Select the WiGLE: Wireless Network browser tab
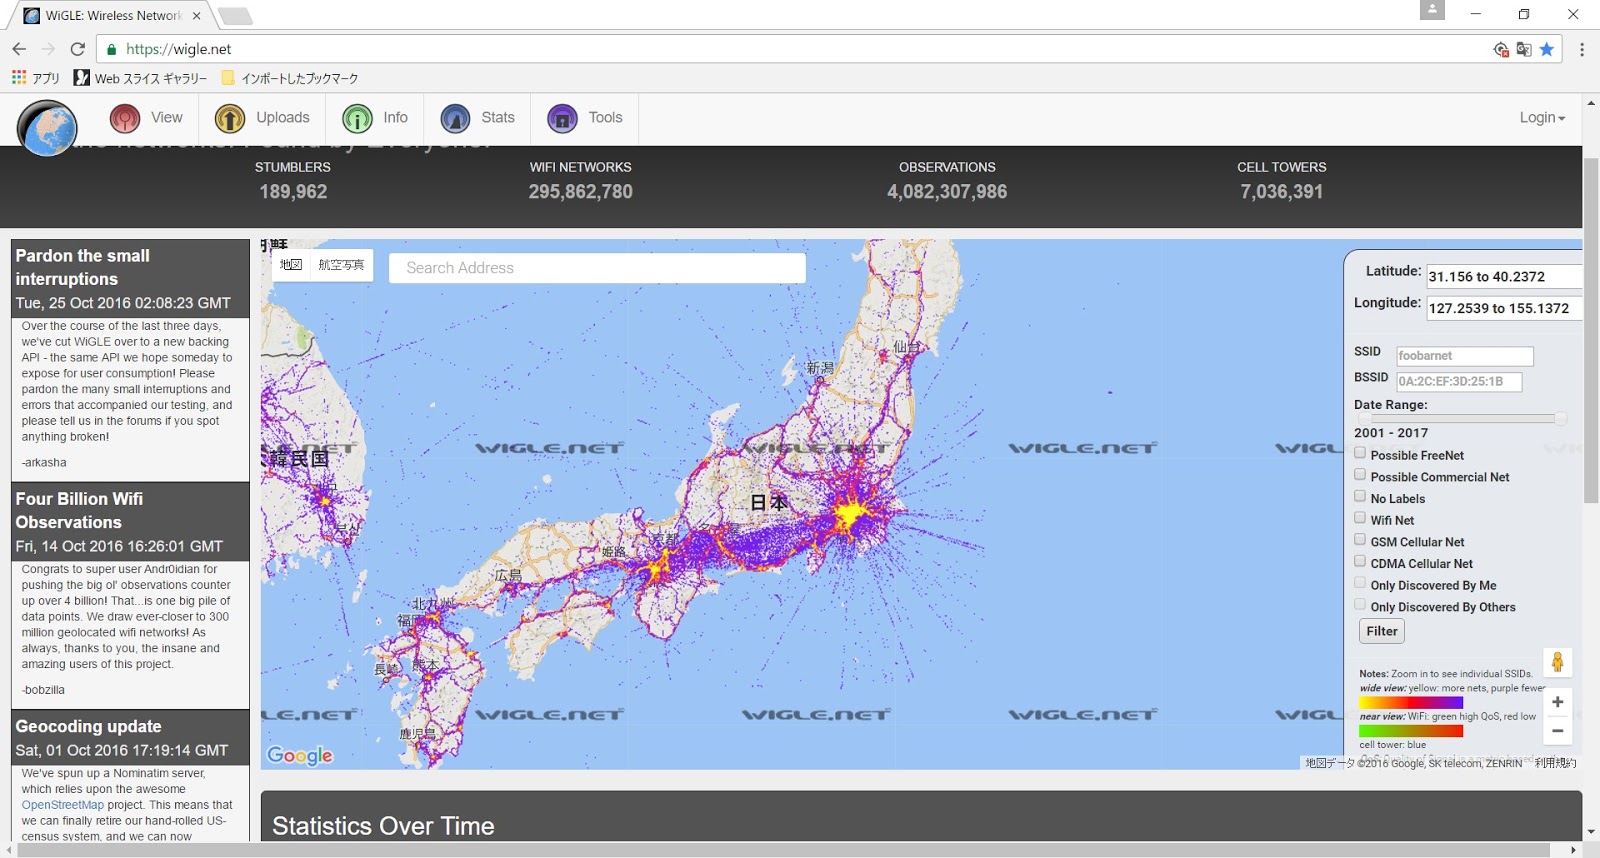The width and height of the screenshot is (1600, 858). coord(112,15)
